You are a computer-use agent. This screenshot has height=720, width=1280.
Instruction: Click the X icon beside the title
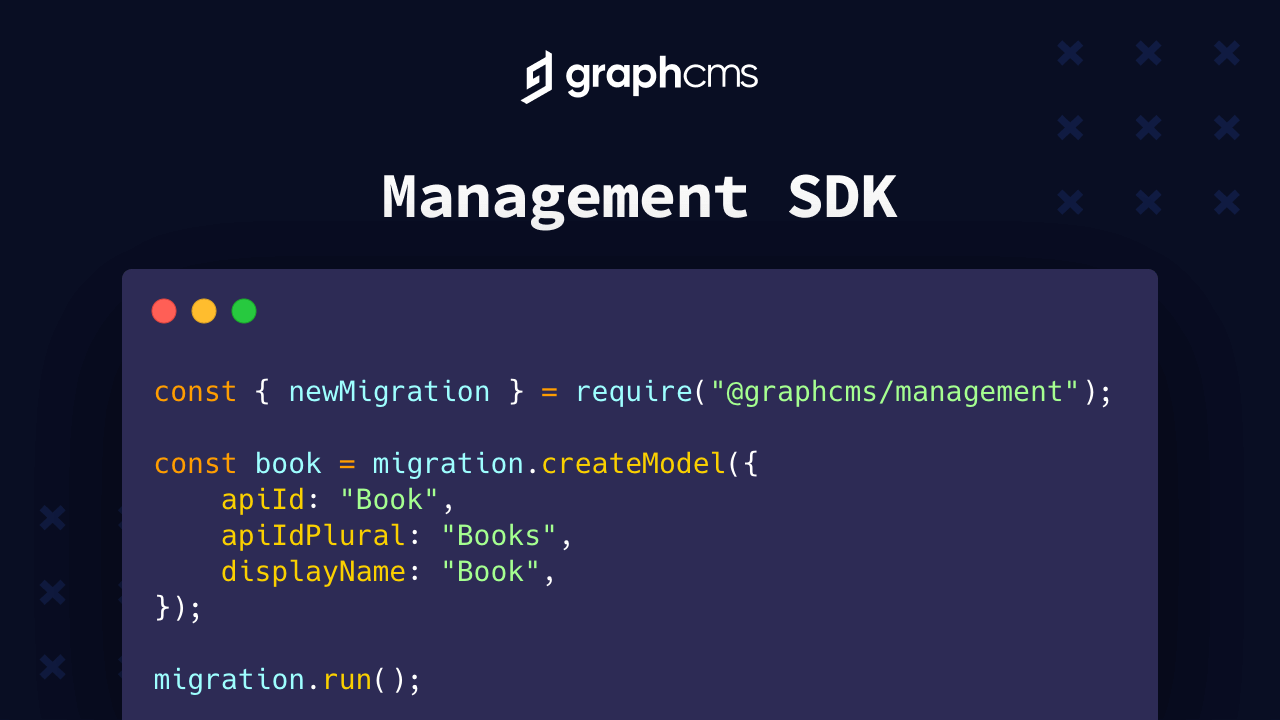[x=1069, y=201]
